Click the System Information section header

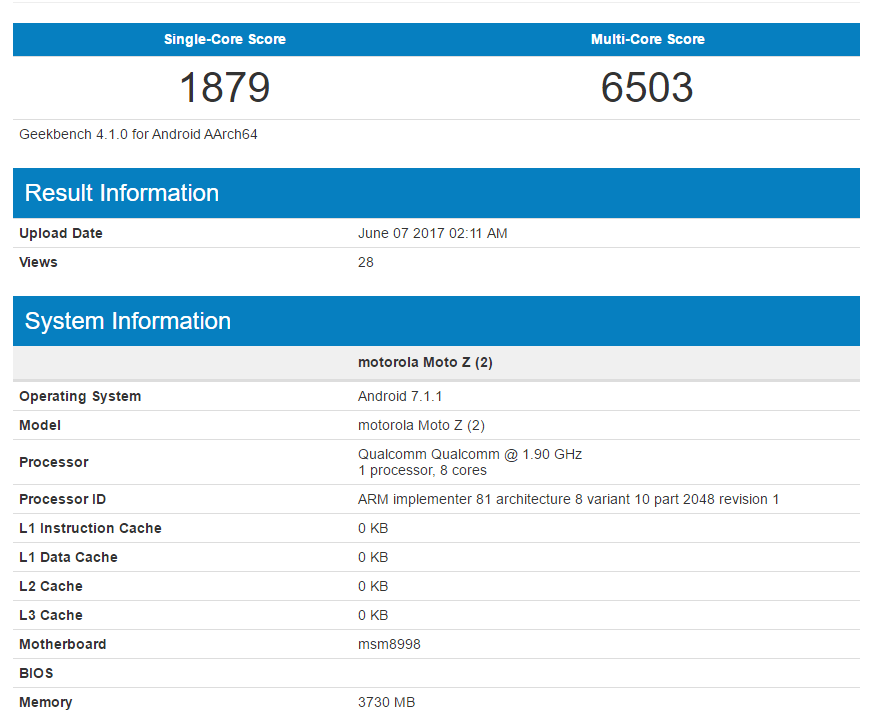127,321
